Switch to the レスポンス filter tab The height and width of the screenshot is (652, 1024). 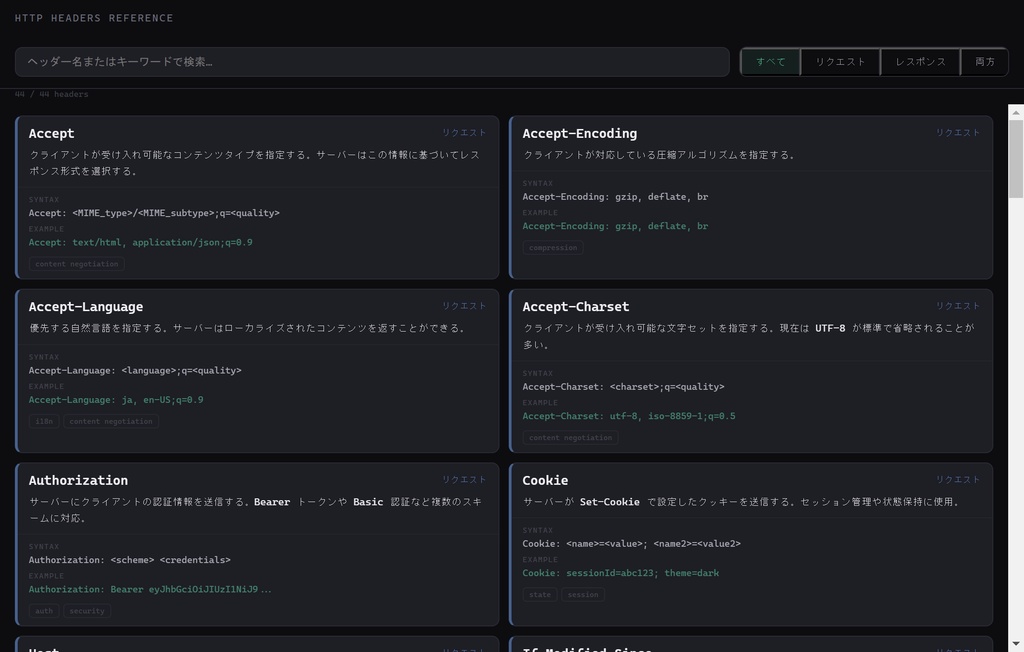coord(920,62)
